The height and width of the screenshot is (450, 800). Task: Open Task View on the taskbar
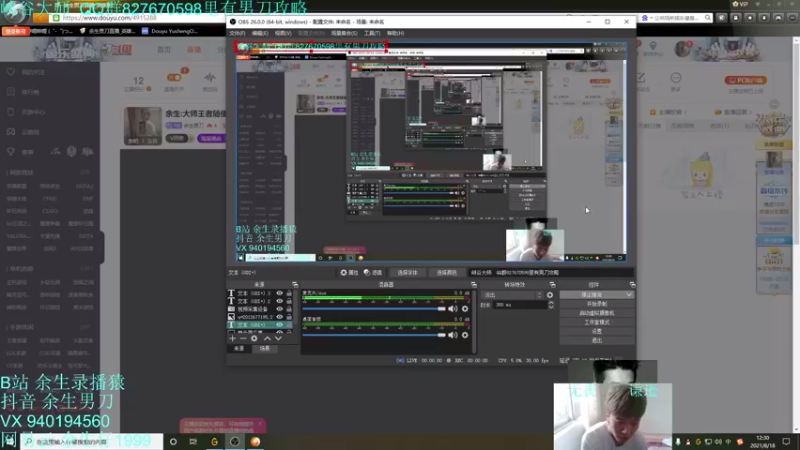click(x=193, y=442)
